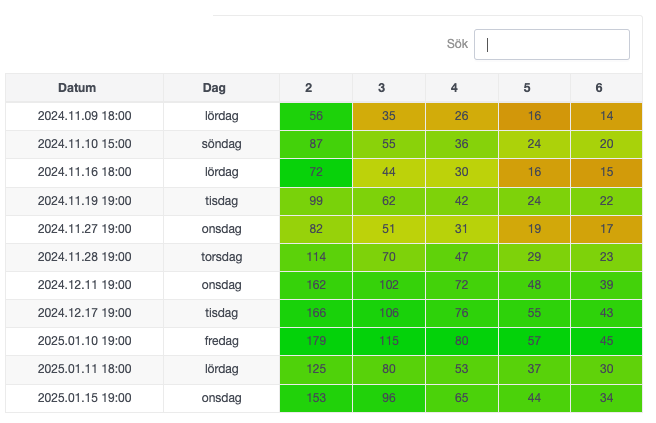Select the 2024.11.09 18:00 date cell
This screenshot has width=656, height=423.
(x=84, y=116)
